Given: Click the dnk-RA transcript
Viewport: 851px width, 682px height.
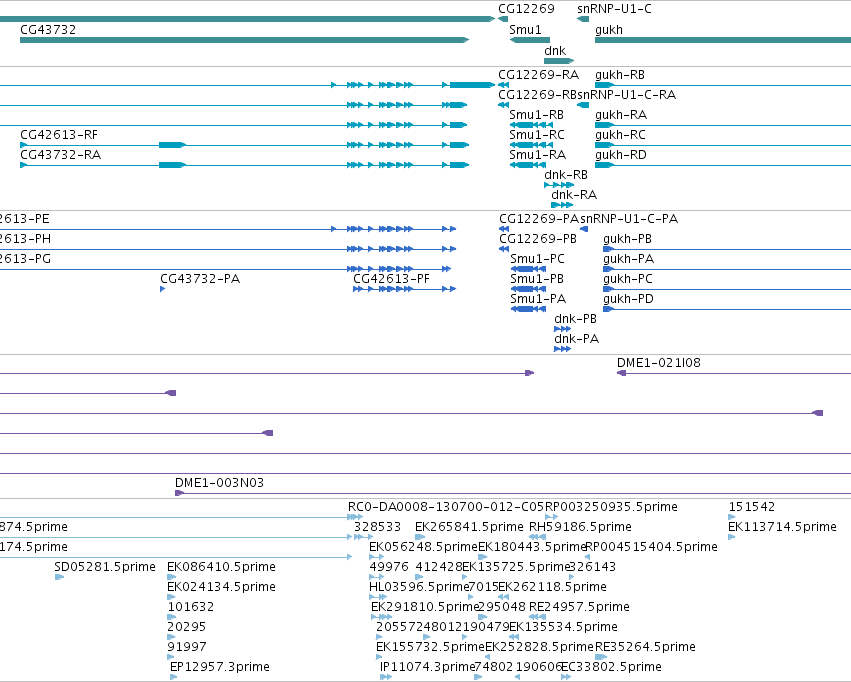Looking at the screenshot, I should click(562, 205).
